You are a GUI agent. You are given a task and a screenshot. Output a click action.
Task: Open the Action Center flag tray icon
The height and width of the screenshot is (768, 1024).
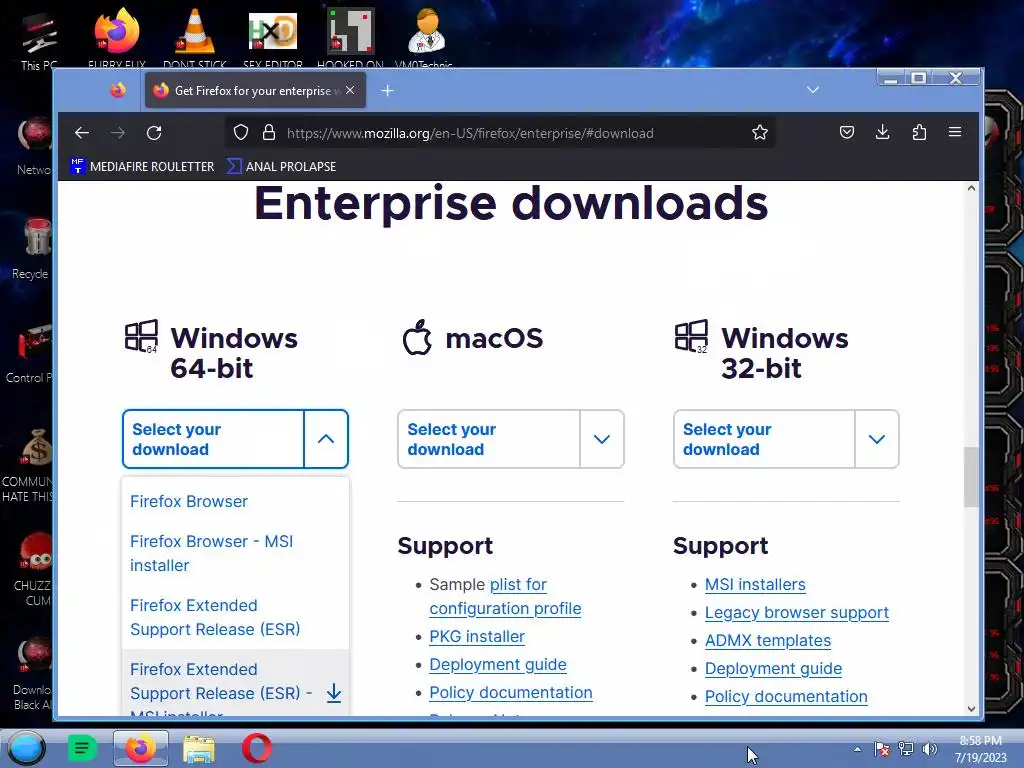[882, 749]
